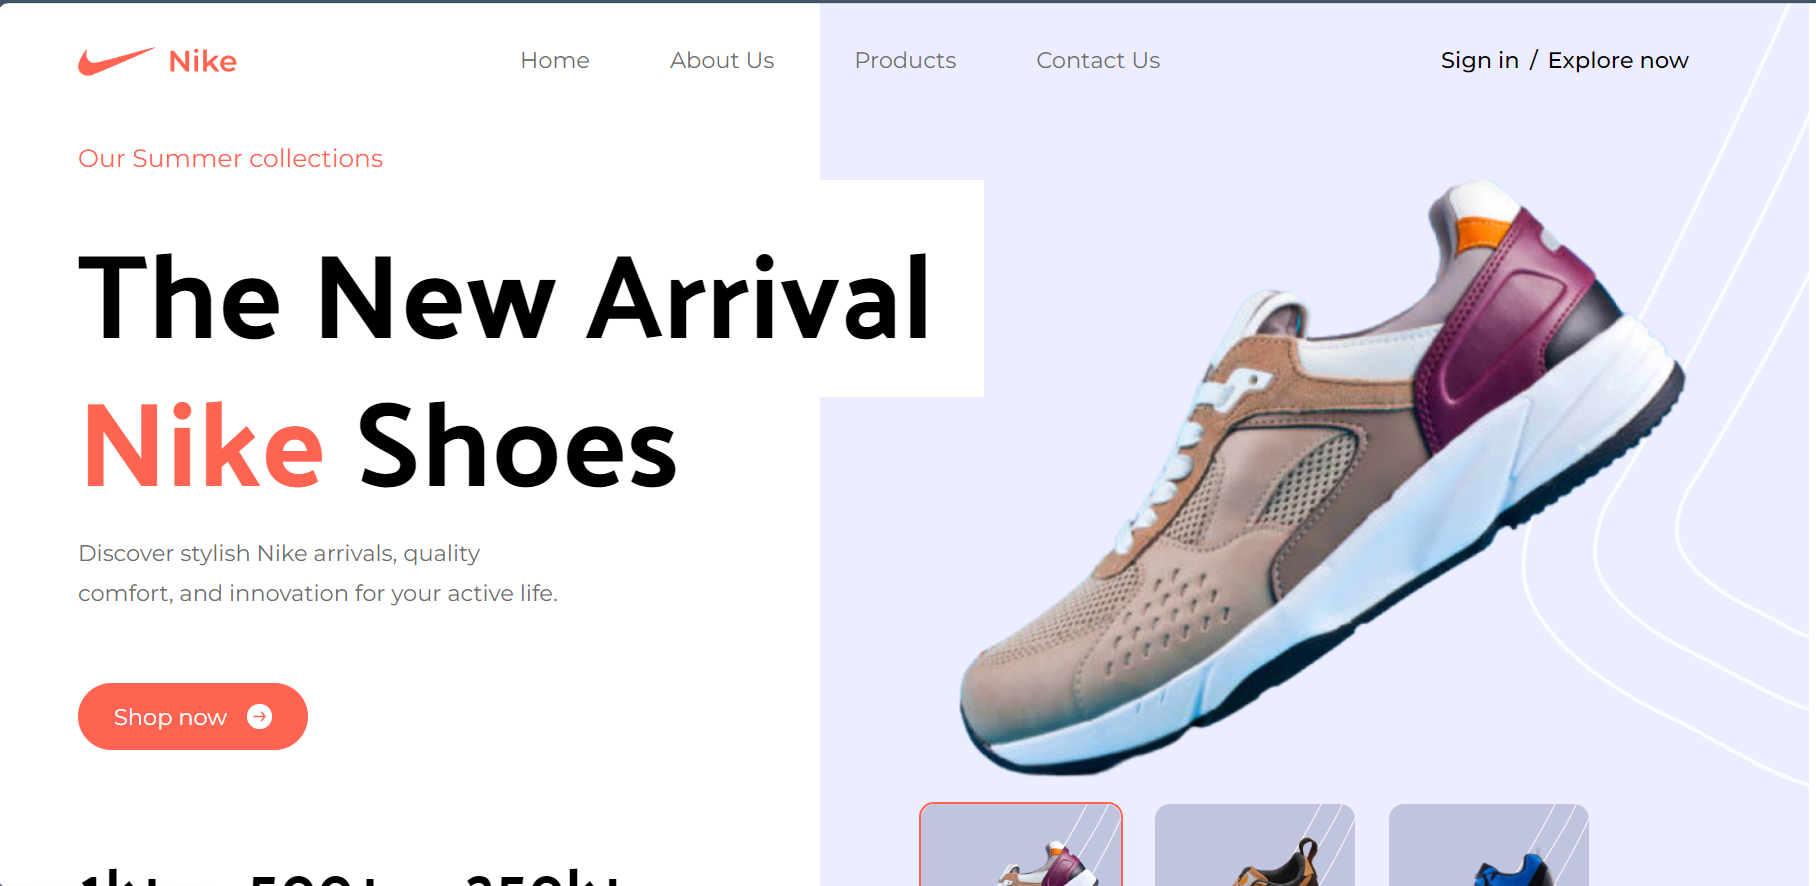Open the Products nav item
This screenshot has height=886, width=1816.
(x=905, y=60)
